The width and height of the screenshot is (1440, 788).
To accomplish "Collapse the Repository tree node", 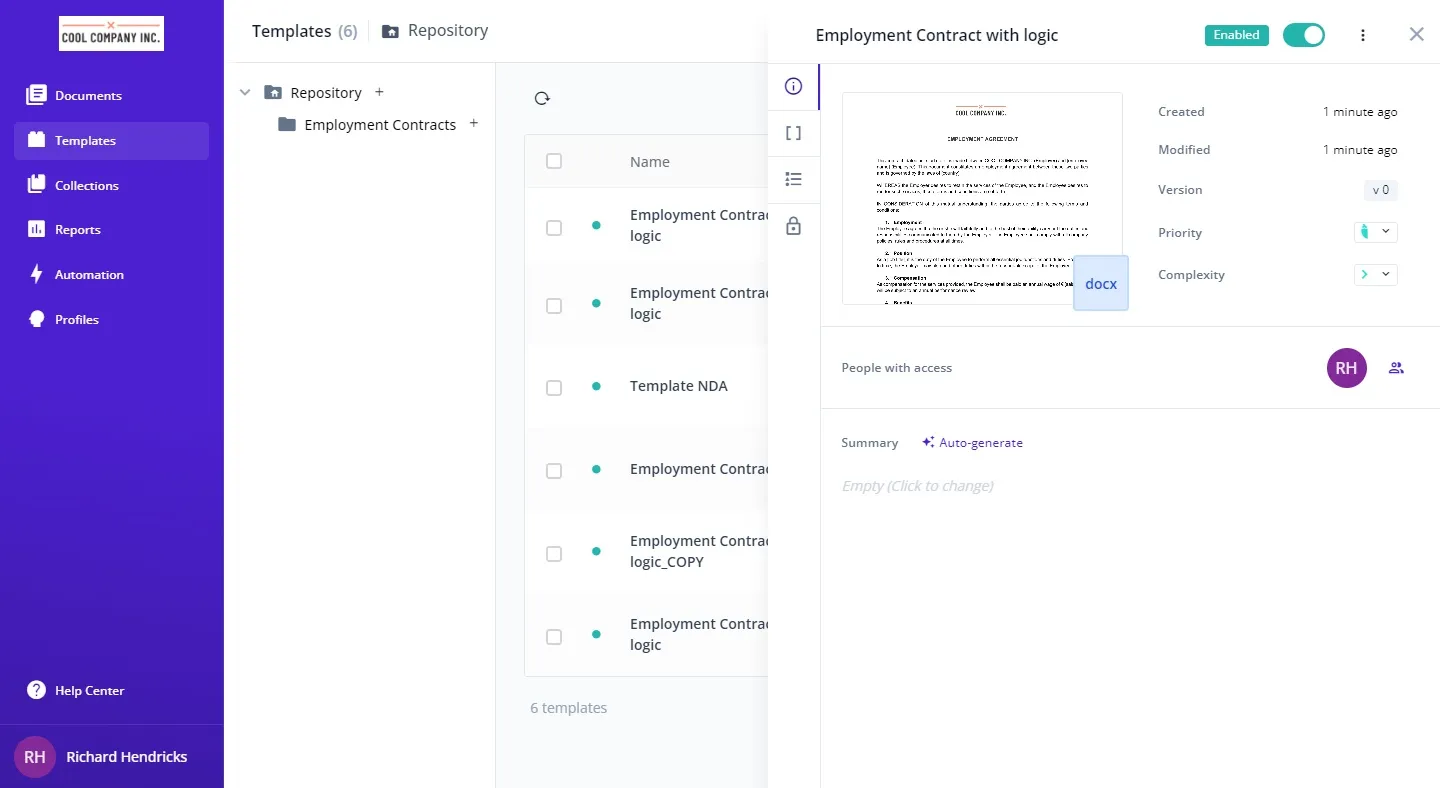I will pyautogui.click(x=245, y=93).
